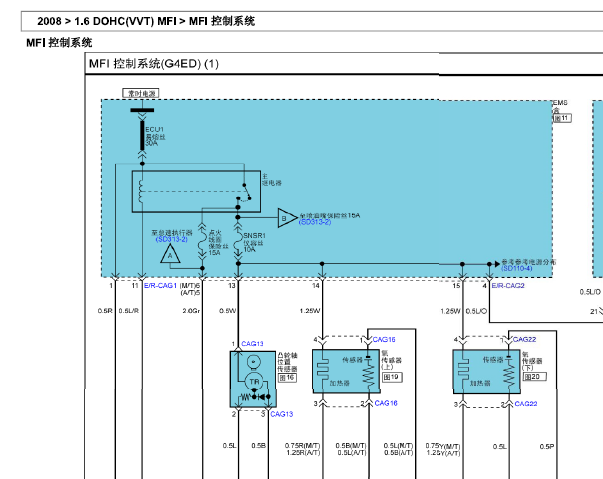Viewport: 603px width, 479px height.
Task: Open the E/R-CAG2 connector link
Action: click(x=508, y=286)
